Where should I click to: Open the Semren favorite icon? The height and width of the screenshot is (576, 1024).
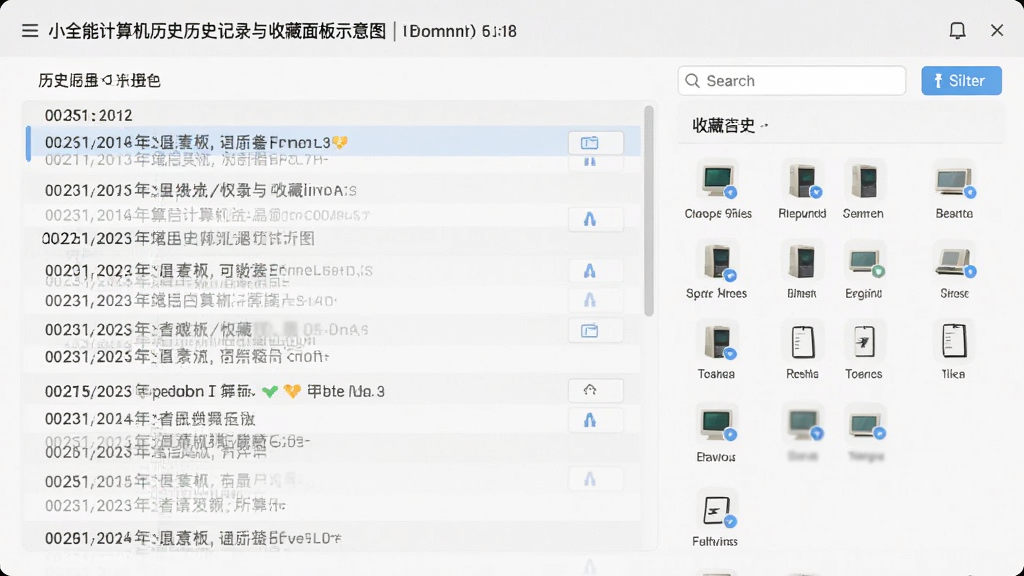pos(863,180)
